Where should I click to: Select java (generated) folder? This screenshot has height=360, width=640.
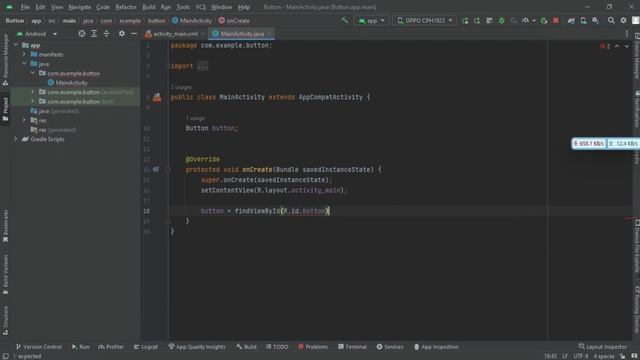coord(55,111)
